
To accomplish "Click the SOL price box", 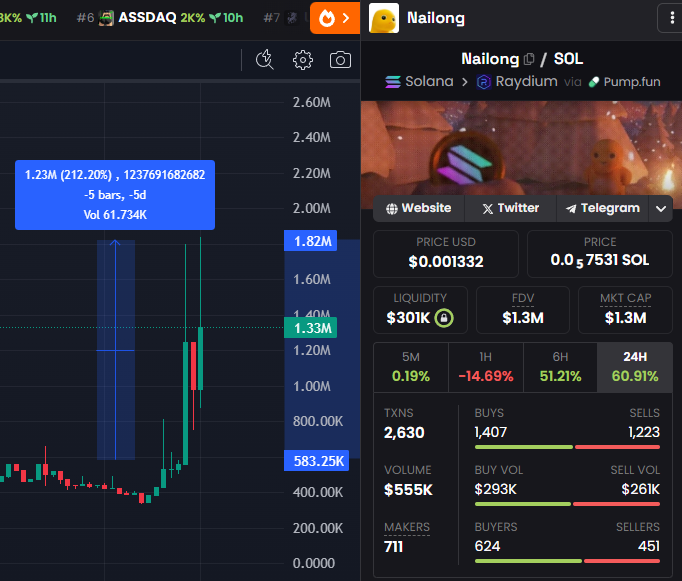I will 600,254.
